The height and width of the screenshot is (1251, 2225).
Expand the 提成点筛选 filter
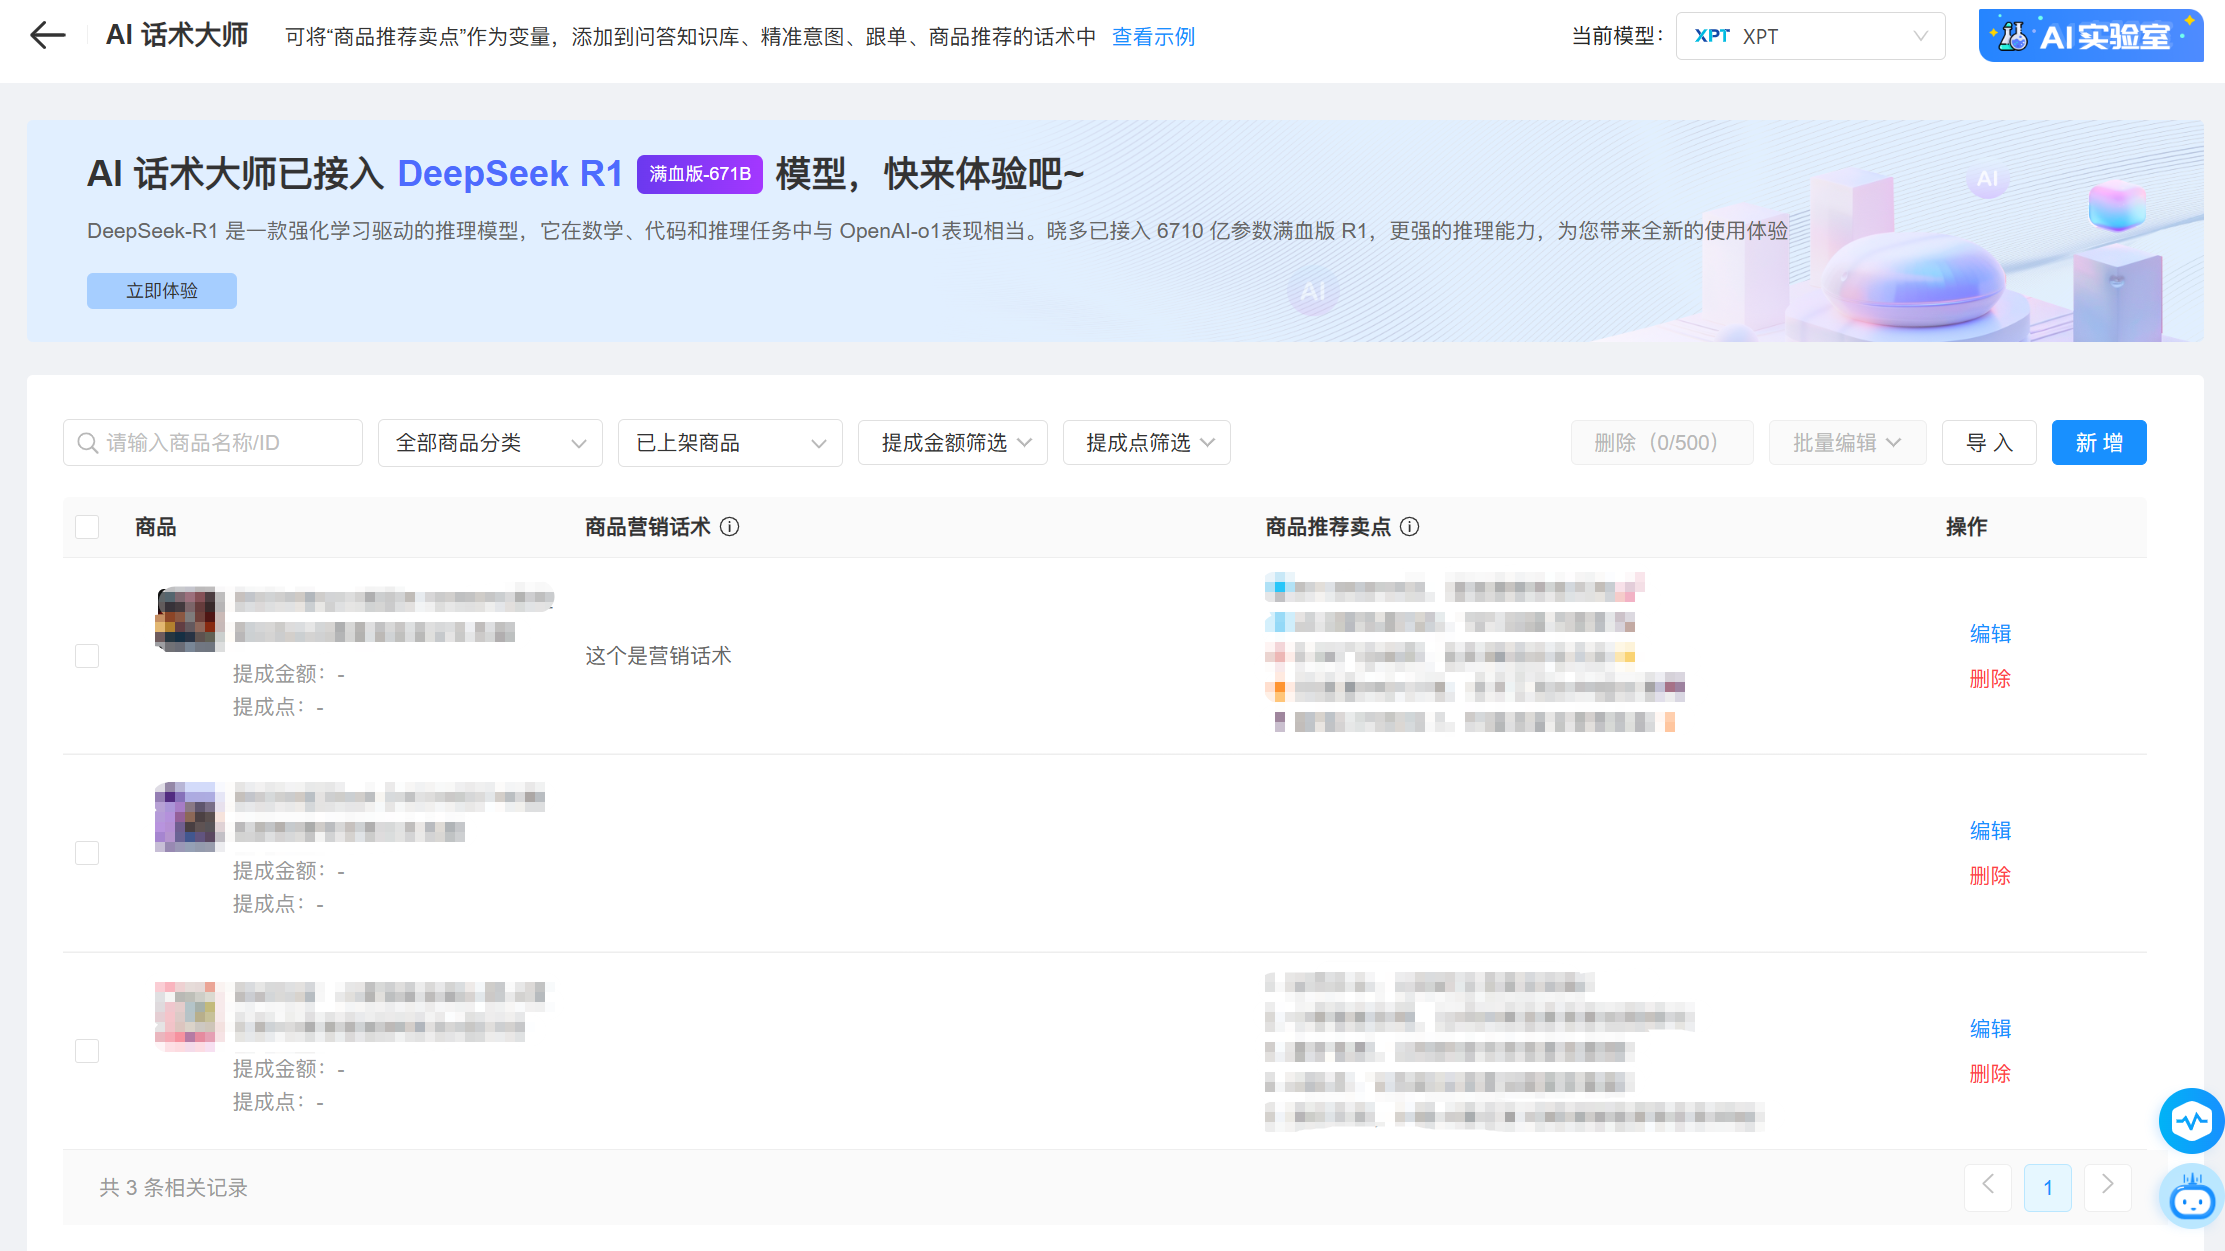click(x=1147, y=443)
